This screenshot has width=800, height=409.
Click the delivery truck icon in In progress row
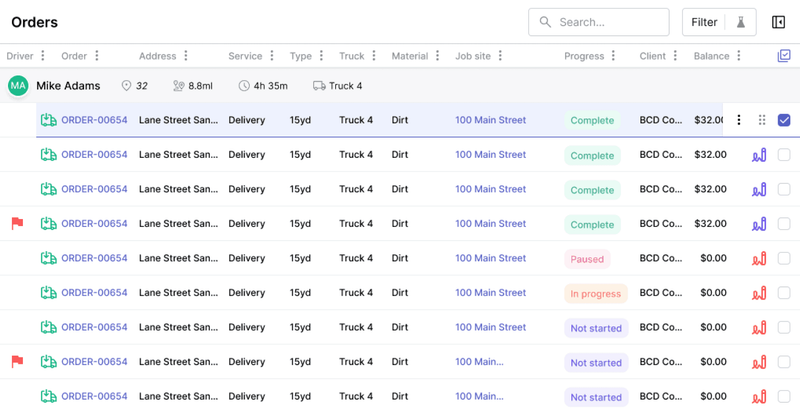(48, 293)
